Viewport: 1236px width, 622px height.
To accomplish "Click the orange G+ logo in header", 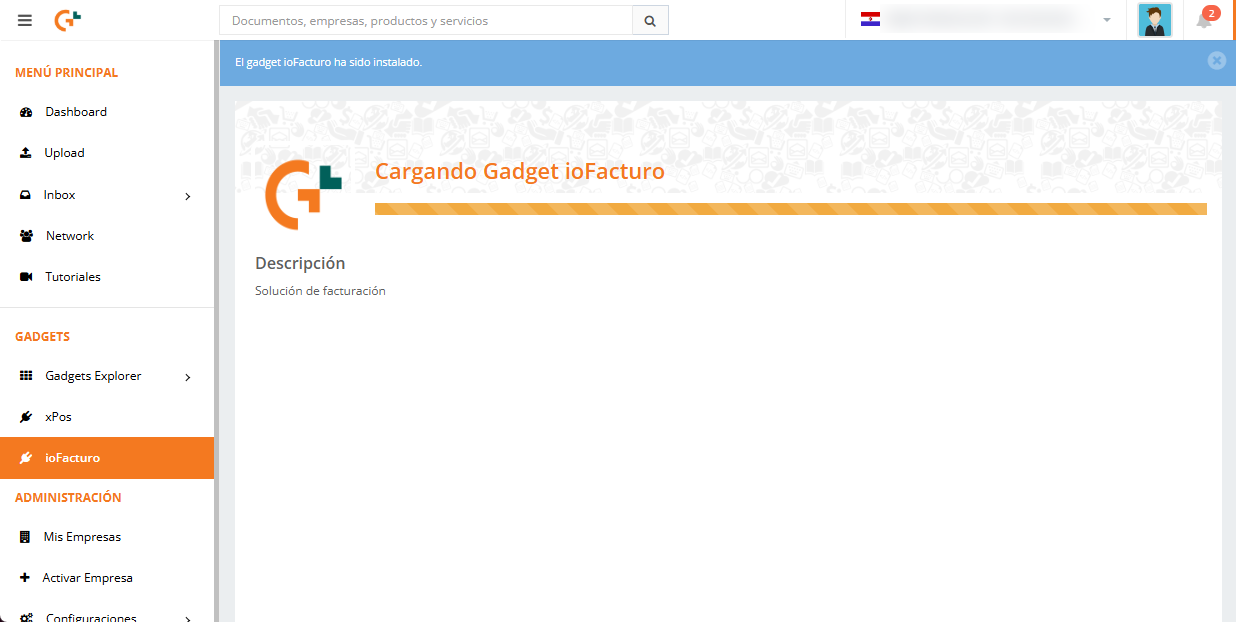I will coord(68,19).
